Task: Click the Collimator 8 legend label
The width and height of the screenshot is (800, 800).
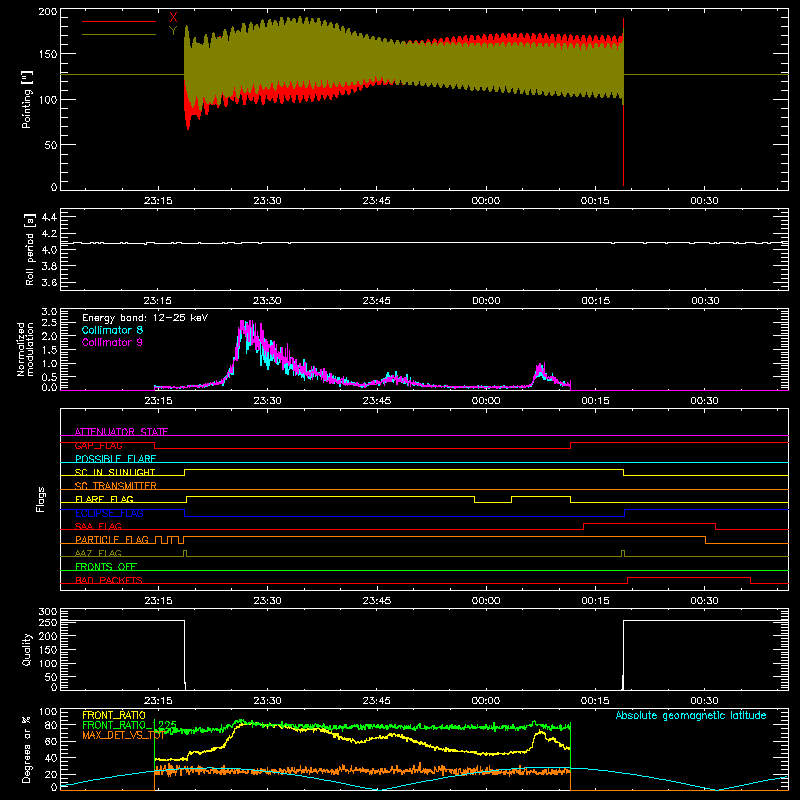Action: 112,330
